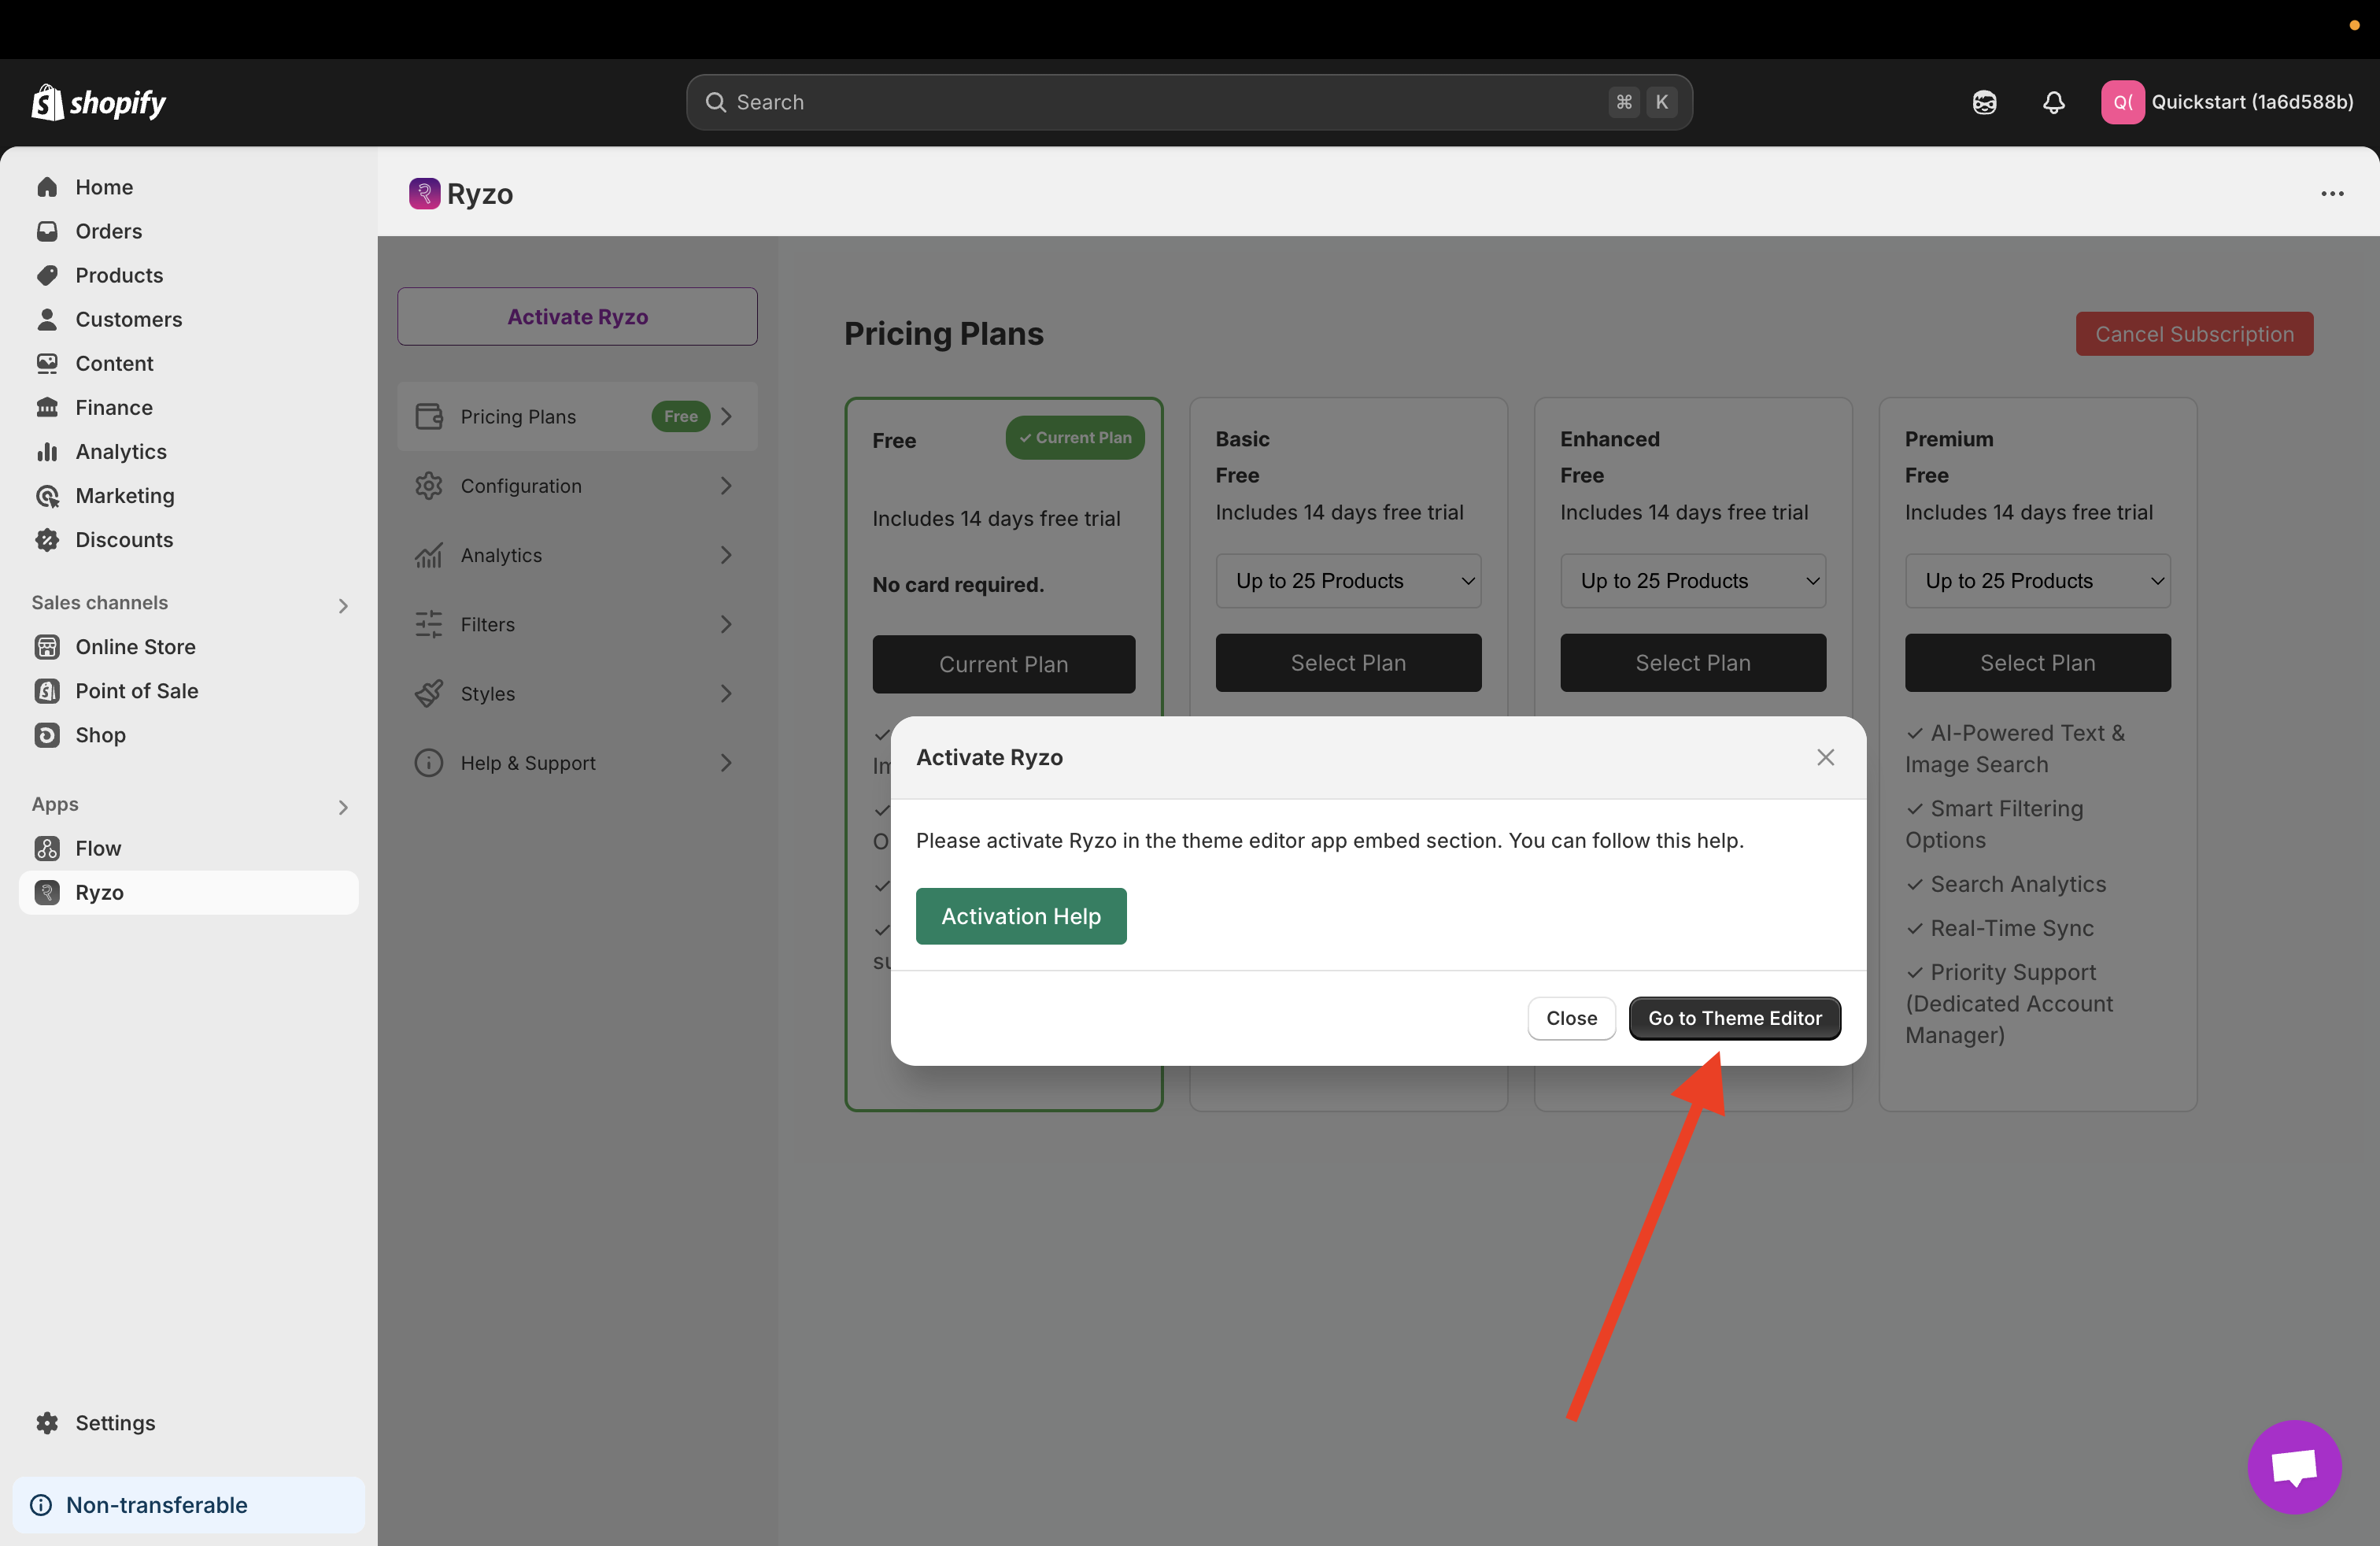
Task: Click the Free badge beside Pricing Plans
Action: [680, 416]
